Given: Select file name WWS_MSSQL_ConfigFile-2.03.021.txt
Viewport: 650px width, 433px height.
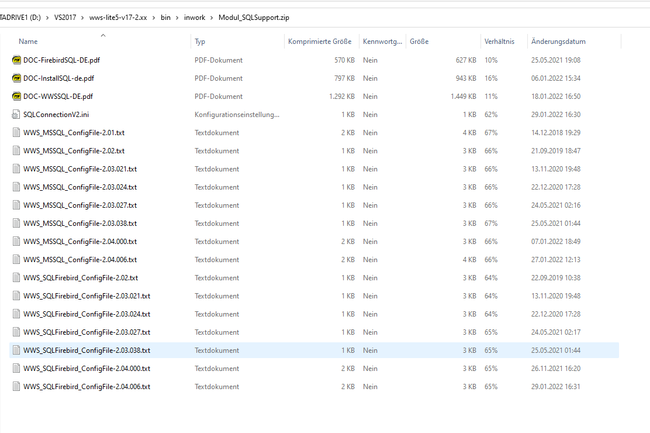Looking at the screenshot, I should [x=80, y=169].
